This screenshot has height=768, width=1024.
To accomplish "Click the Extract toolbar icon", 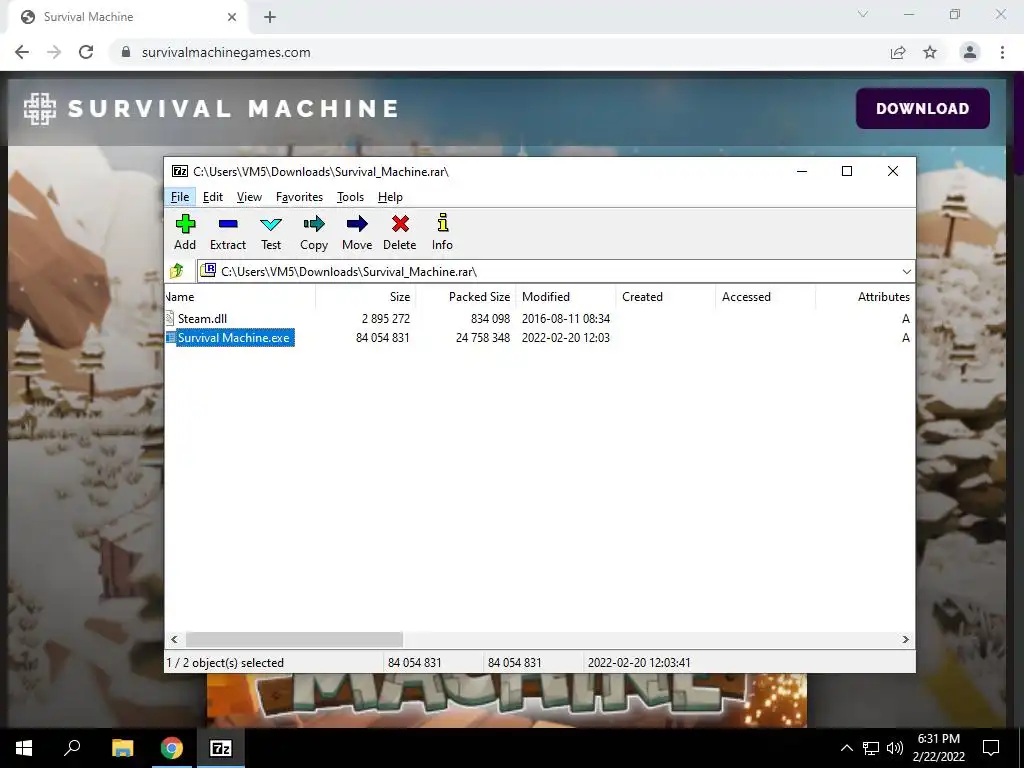I will 228,225.
